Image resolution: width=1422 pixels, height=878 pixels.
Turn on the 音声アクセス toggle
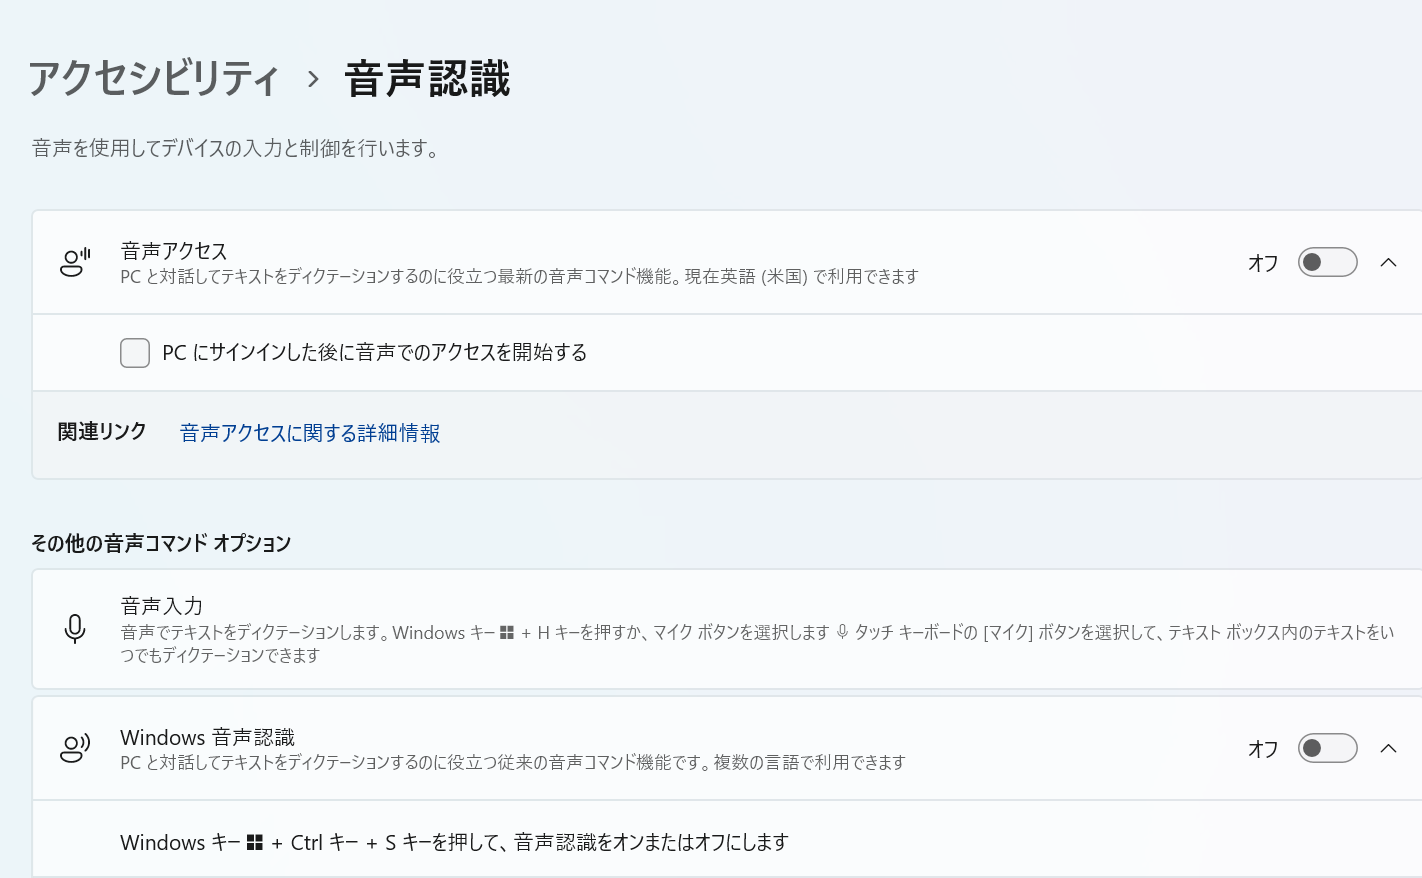click(1327, 262)
